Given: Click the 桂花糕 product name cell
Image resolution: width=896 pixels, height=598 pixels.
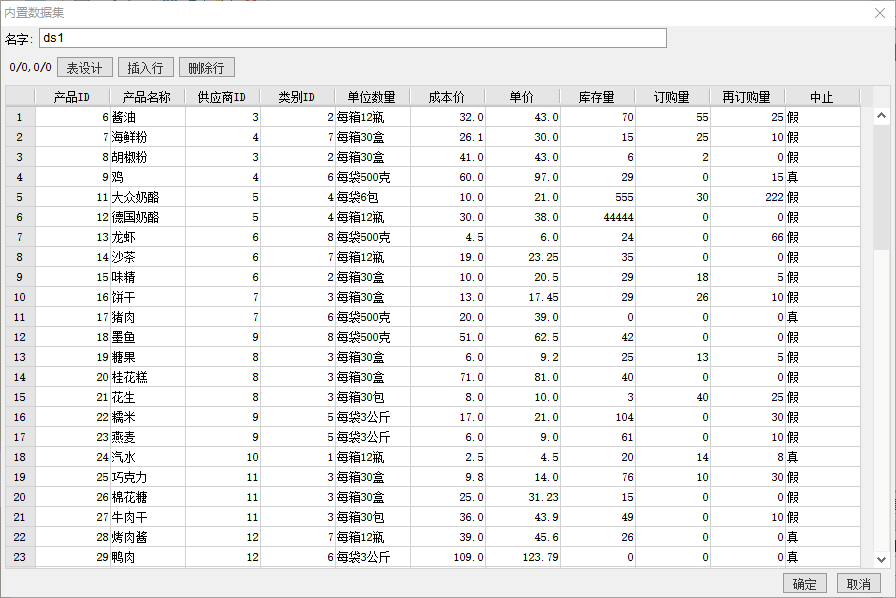Looking at the screenshot, I should click(147, 377).
